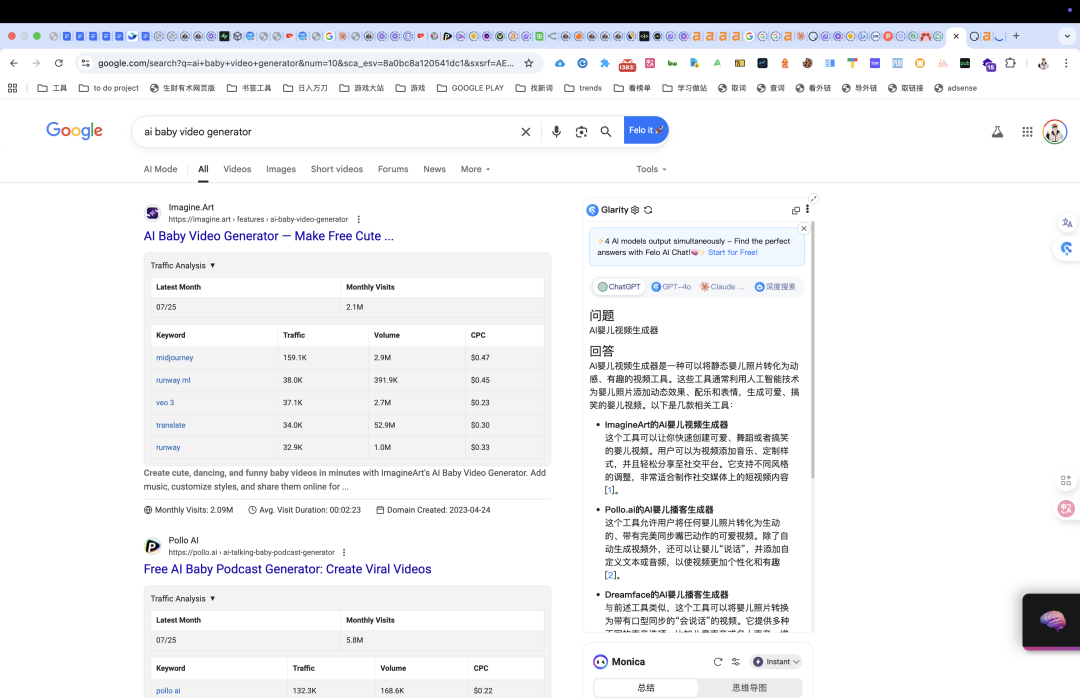The width and height of the screenshot is (1080, 698).
Task: Open a new browser tab
Action: click(1015, 36)
